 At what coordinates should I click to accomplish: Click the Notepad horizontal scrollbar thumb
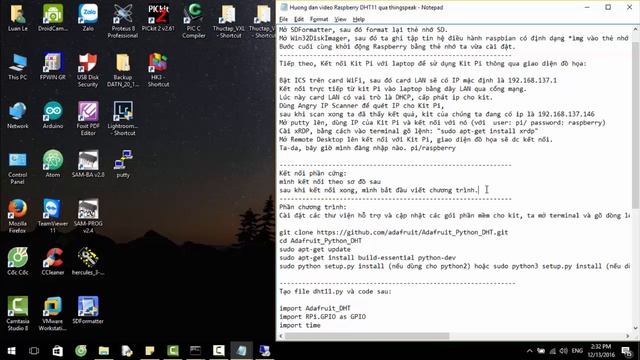point(367,336)
